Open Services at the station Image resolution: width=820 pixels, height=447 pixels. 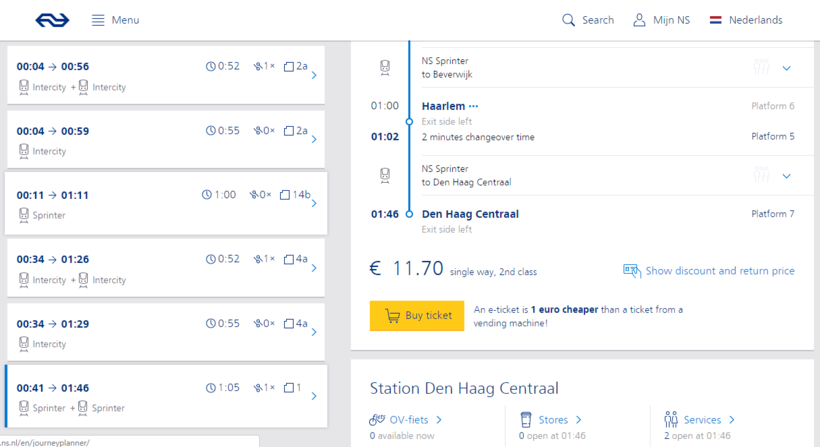708,420
